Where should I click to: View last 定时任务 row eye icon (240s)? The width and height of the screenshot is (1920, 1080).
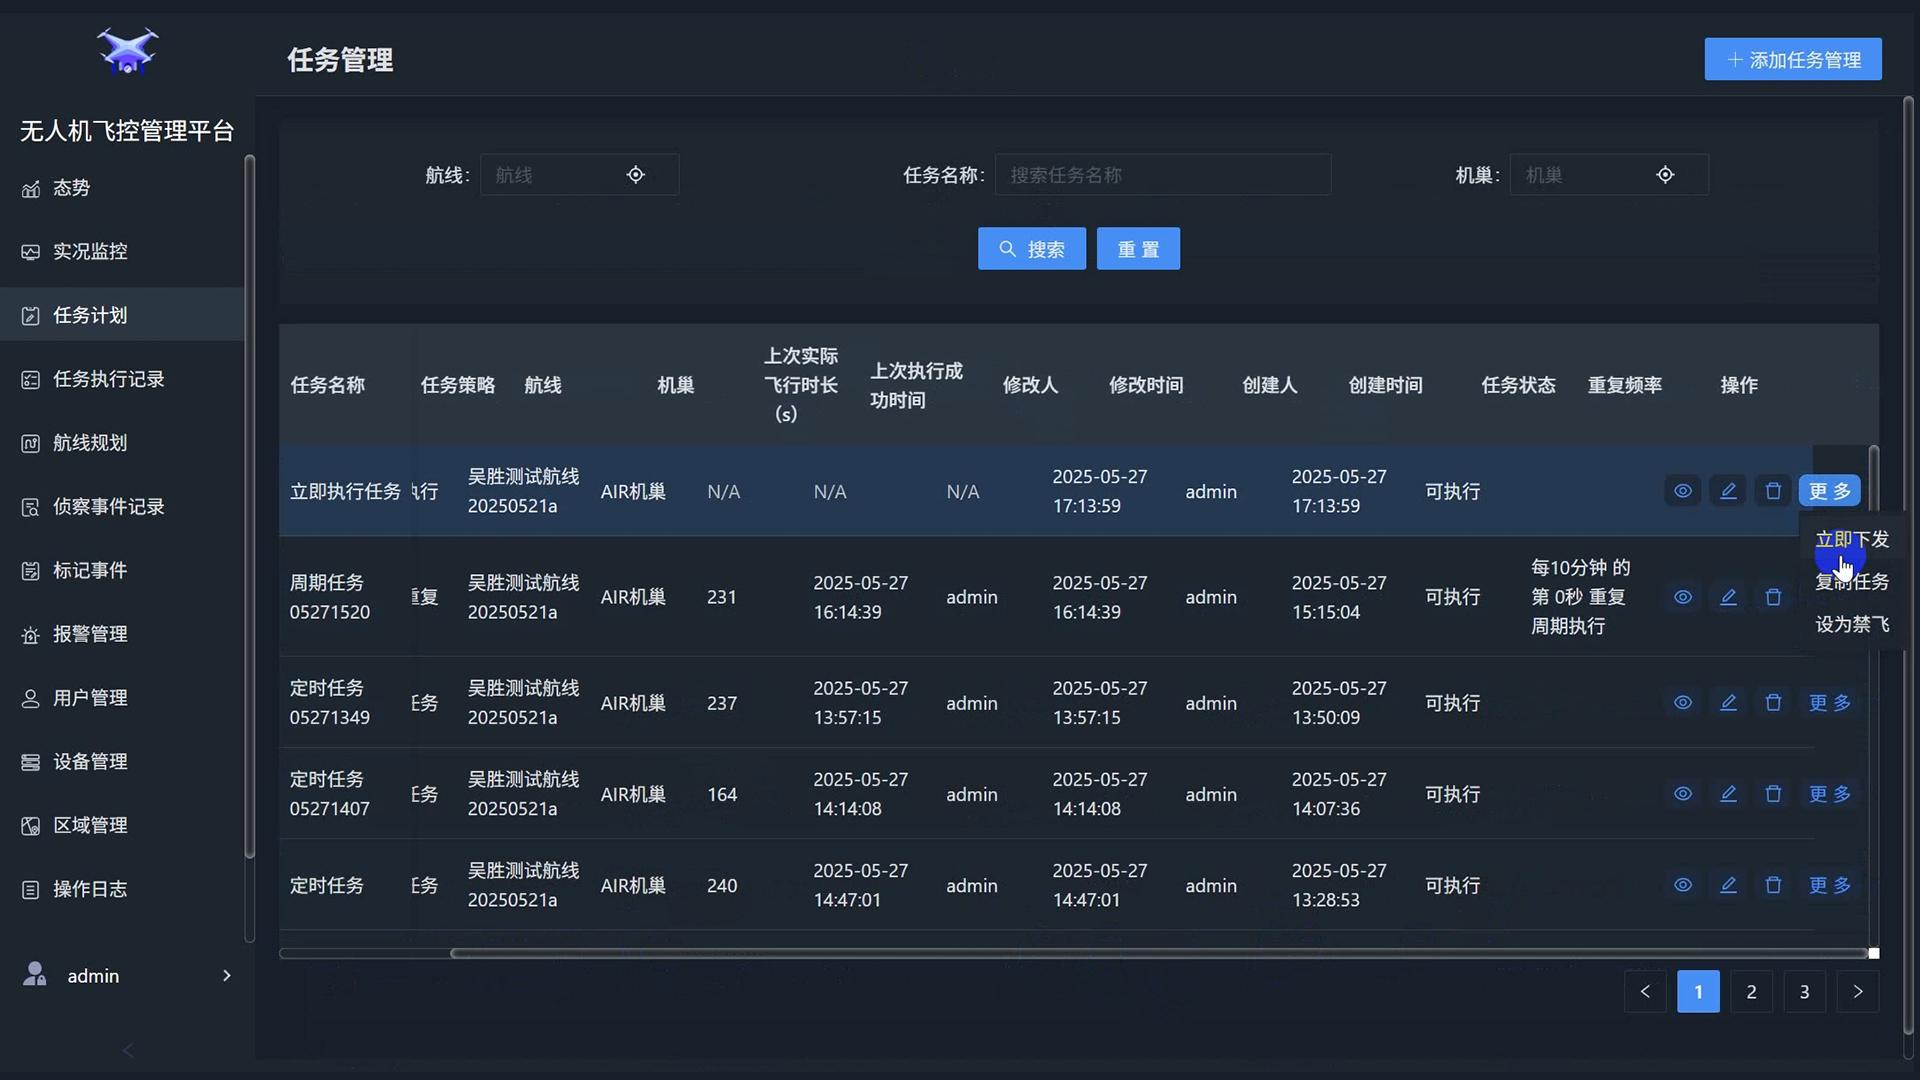pyautogui.click(x=1683, y=885)
